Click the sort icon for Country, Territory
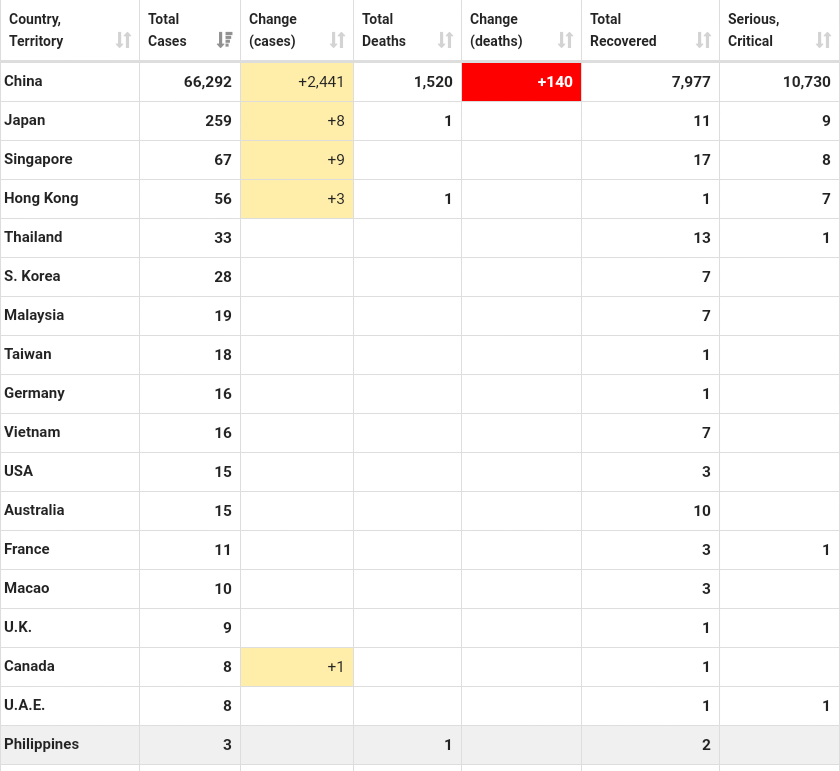Viewport: 840px width, 771px height. coord(123,40)
